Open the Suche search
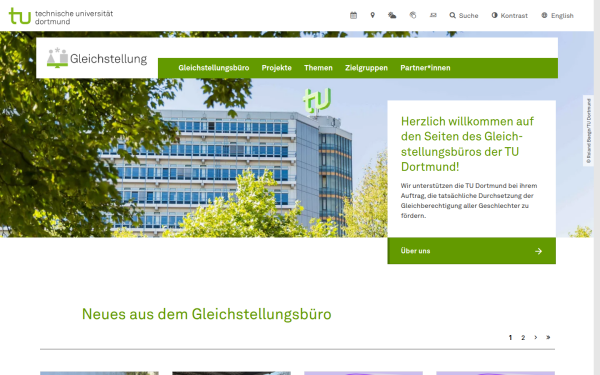Screen dimensions: 600x375 (464, 16)
